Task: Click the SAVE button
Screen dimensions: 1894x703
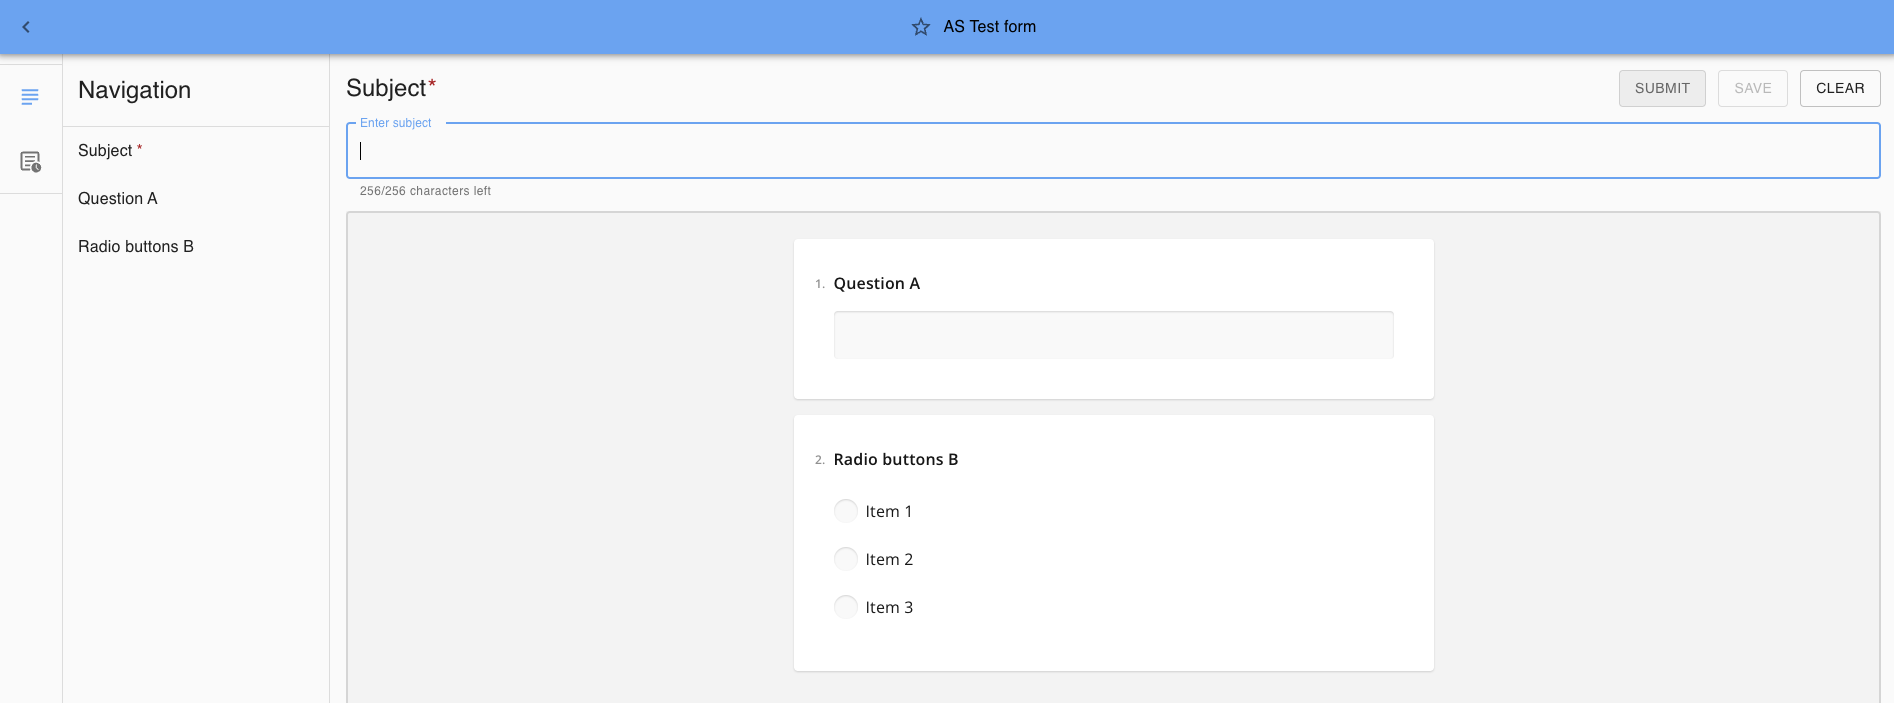Action: (x=1752, y=88)
